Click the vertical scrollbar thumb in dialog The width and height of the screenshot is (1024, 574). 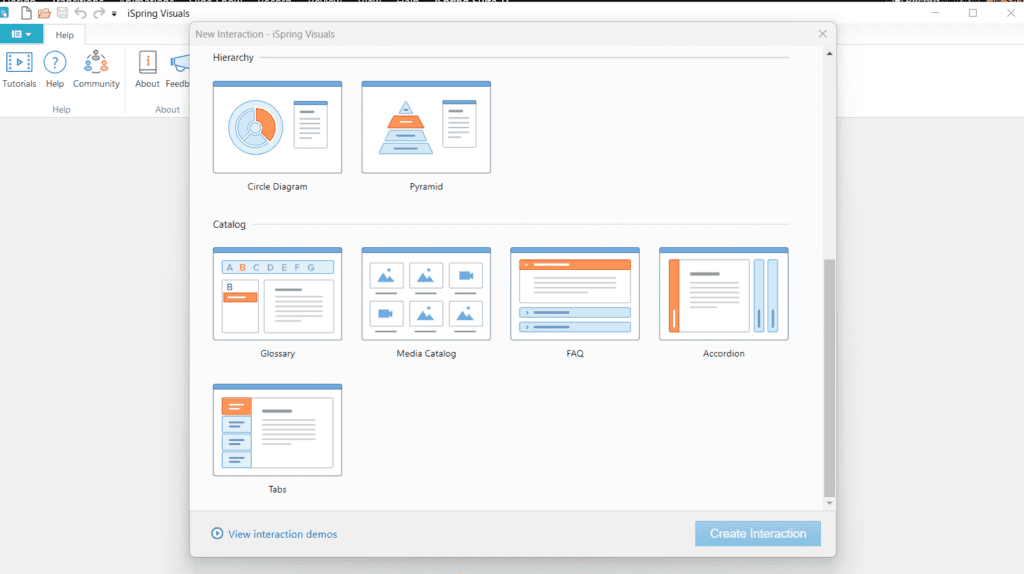point(829,378)
